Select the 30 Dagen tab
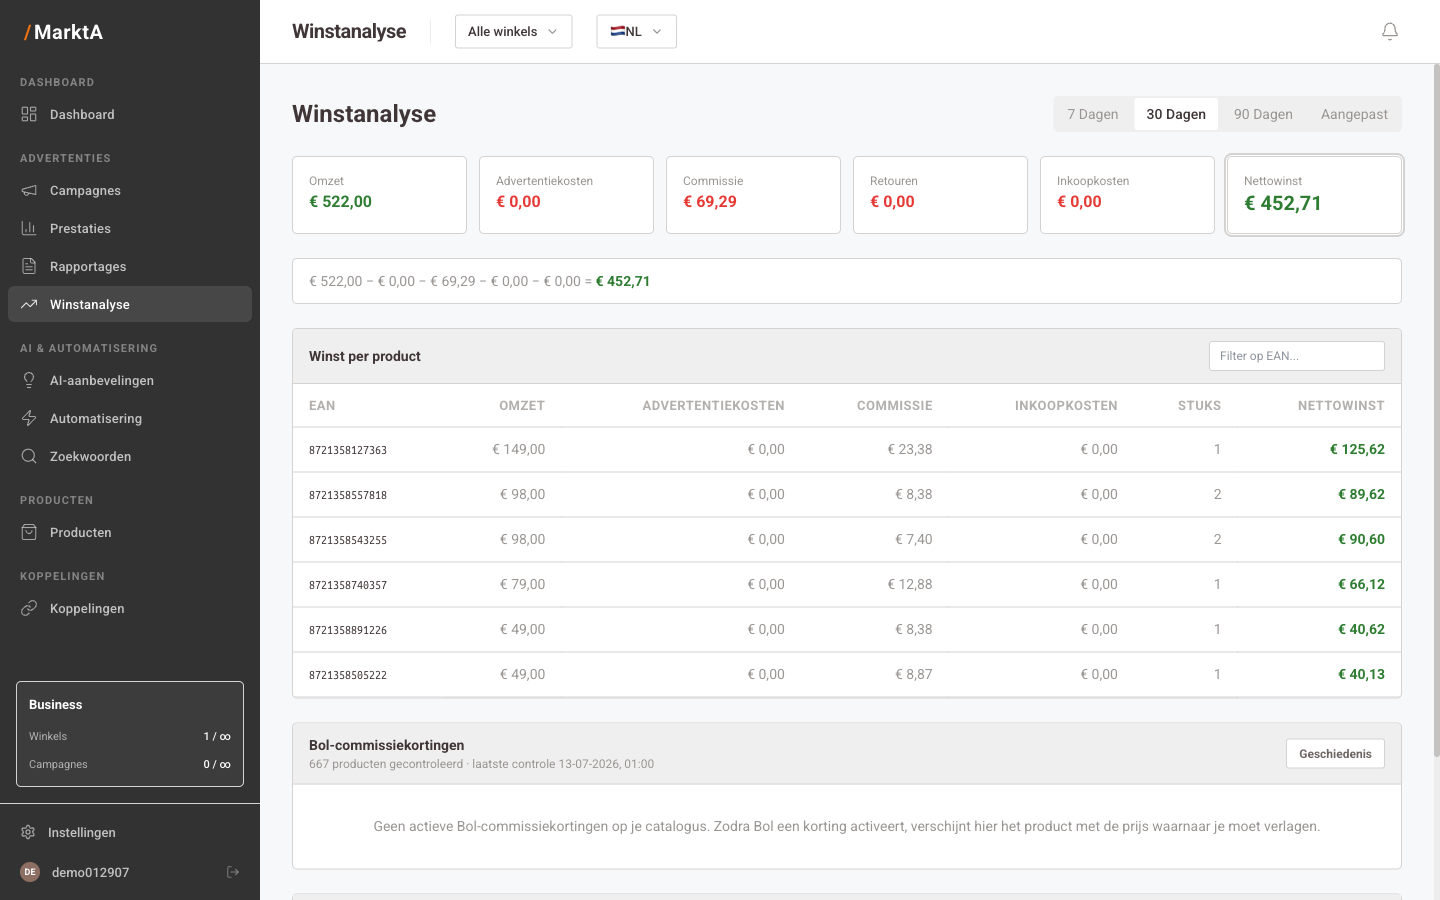The width and height of the screenshot is (1440, 900). pos(1176,114)
